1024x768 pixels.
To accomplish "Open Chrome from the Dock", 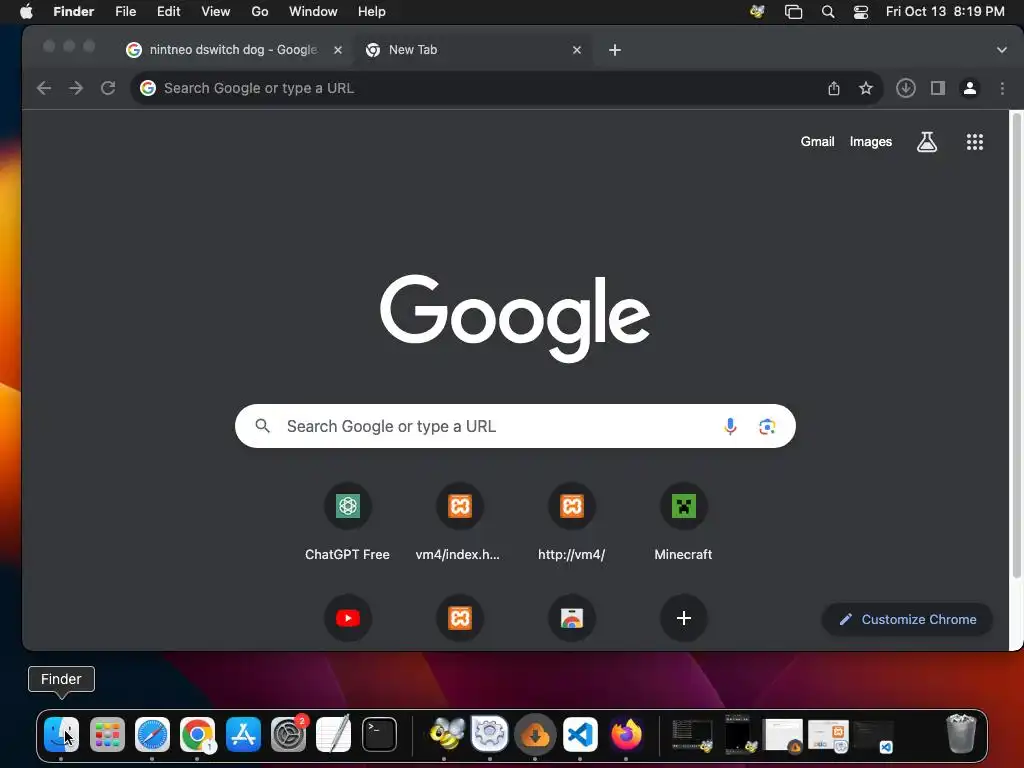I will click(x=197, y=734).
